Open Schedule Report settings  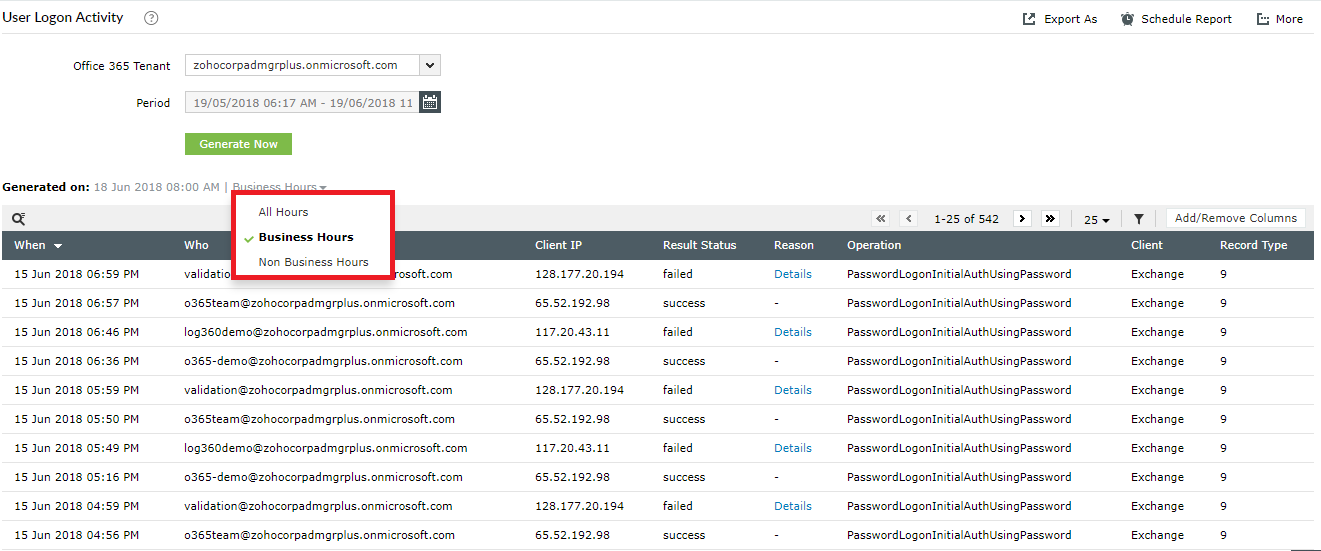coord(1176,19)
